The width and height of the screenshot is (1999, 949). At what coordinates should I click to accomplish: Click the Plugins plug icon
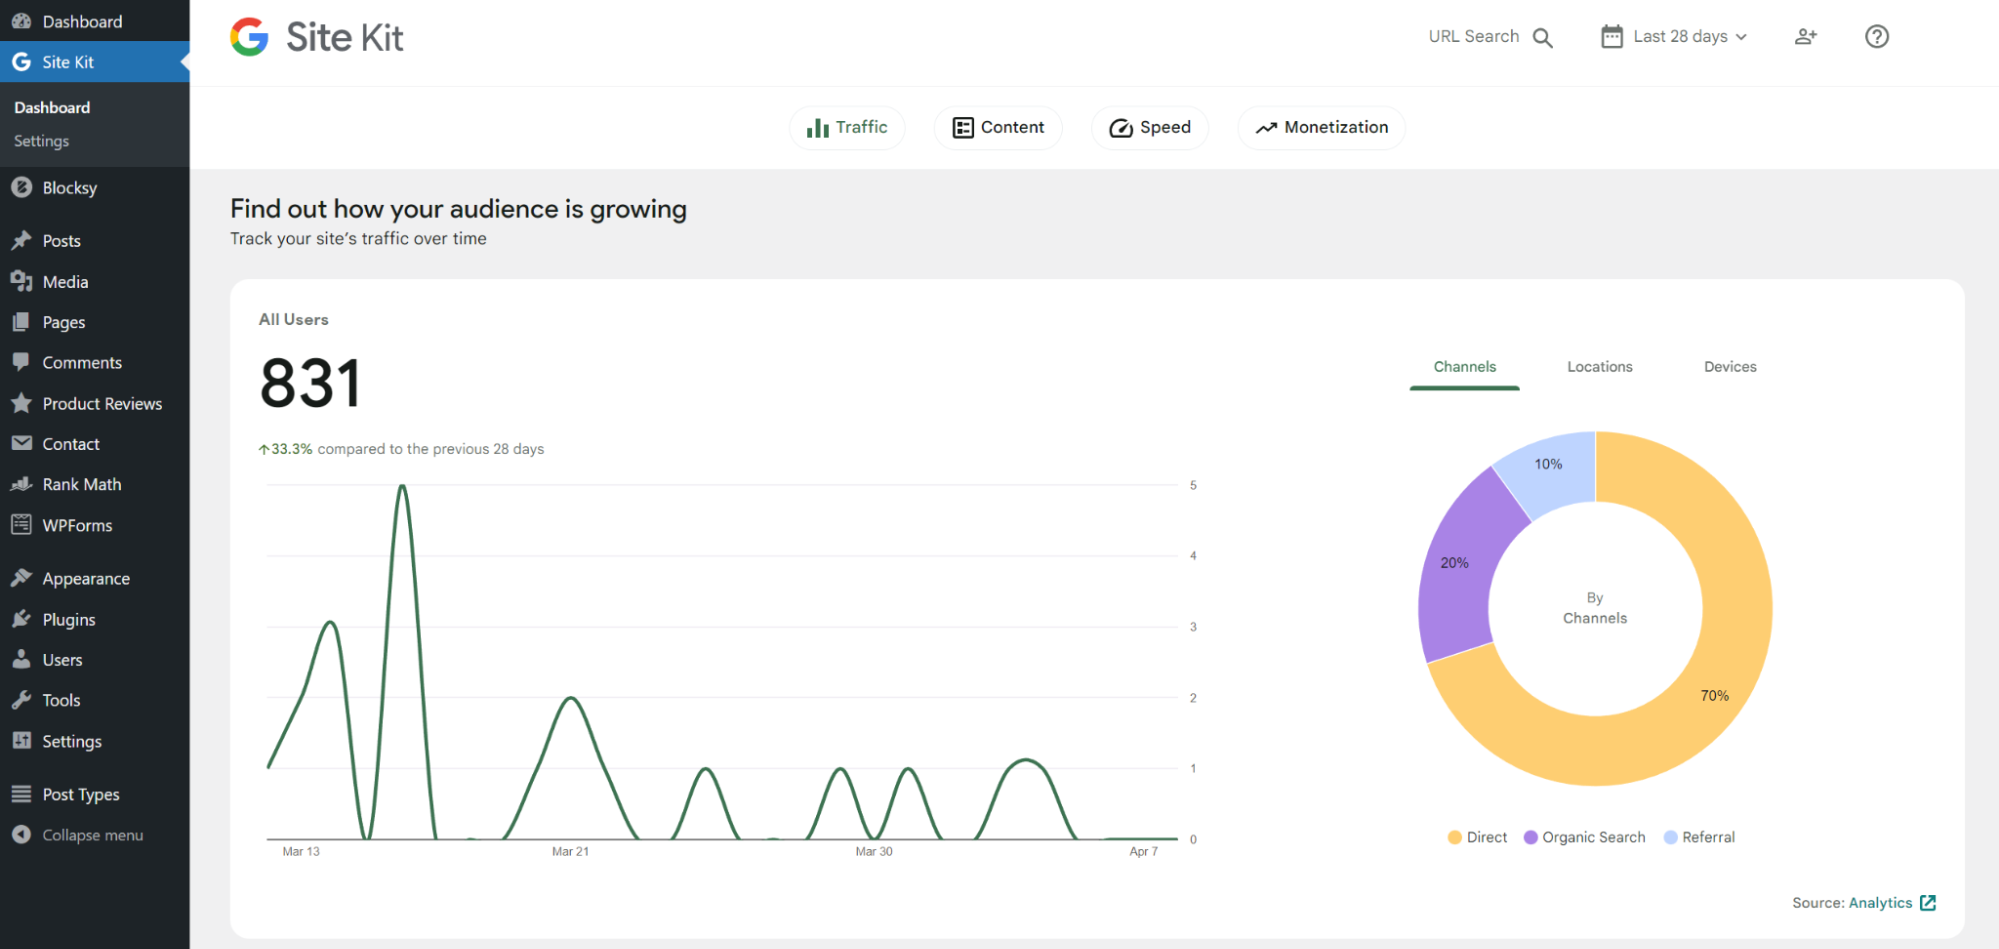tap(21, 619)
